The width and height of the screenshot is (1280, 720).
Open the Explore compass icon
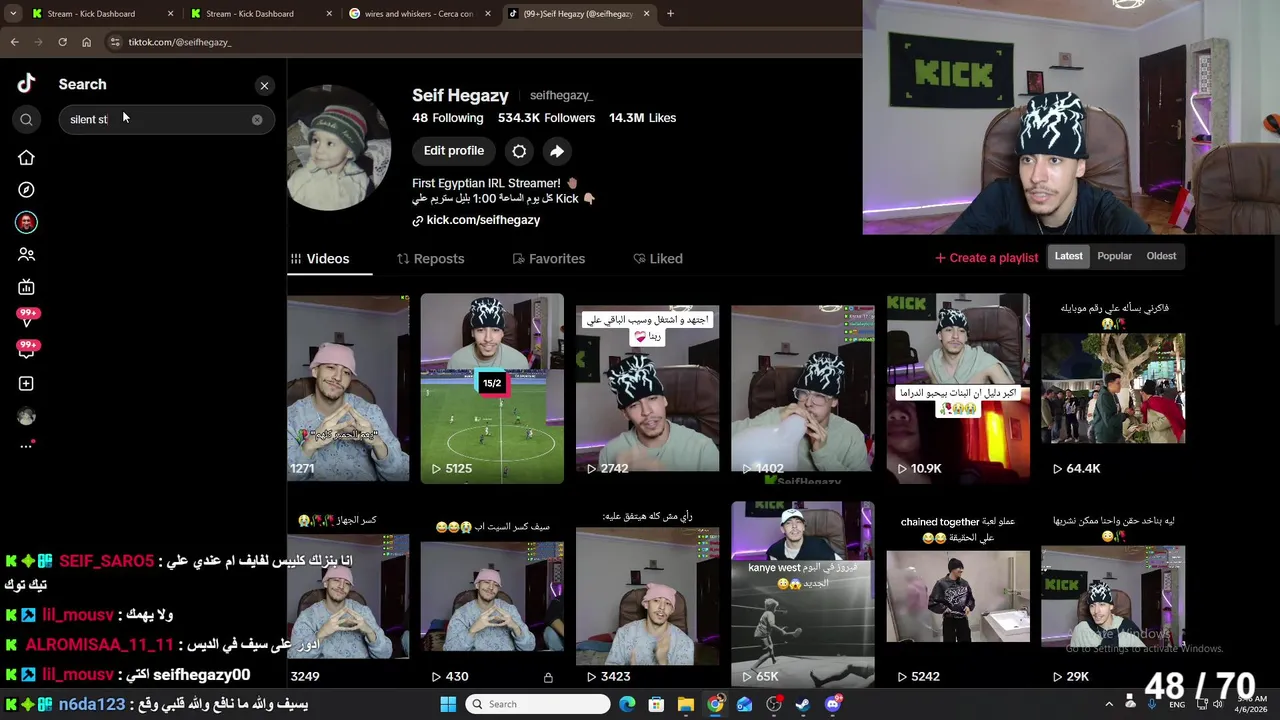tap(26, 190)
